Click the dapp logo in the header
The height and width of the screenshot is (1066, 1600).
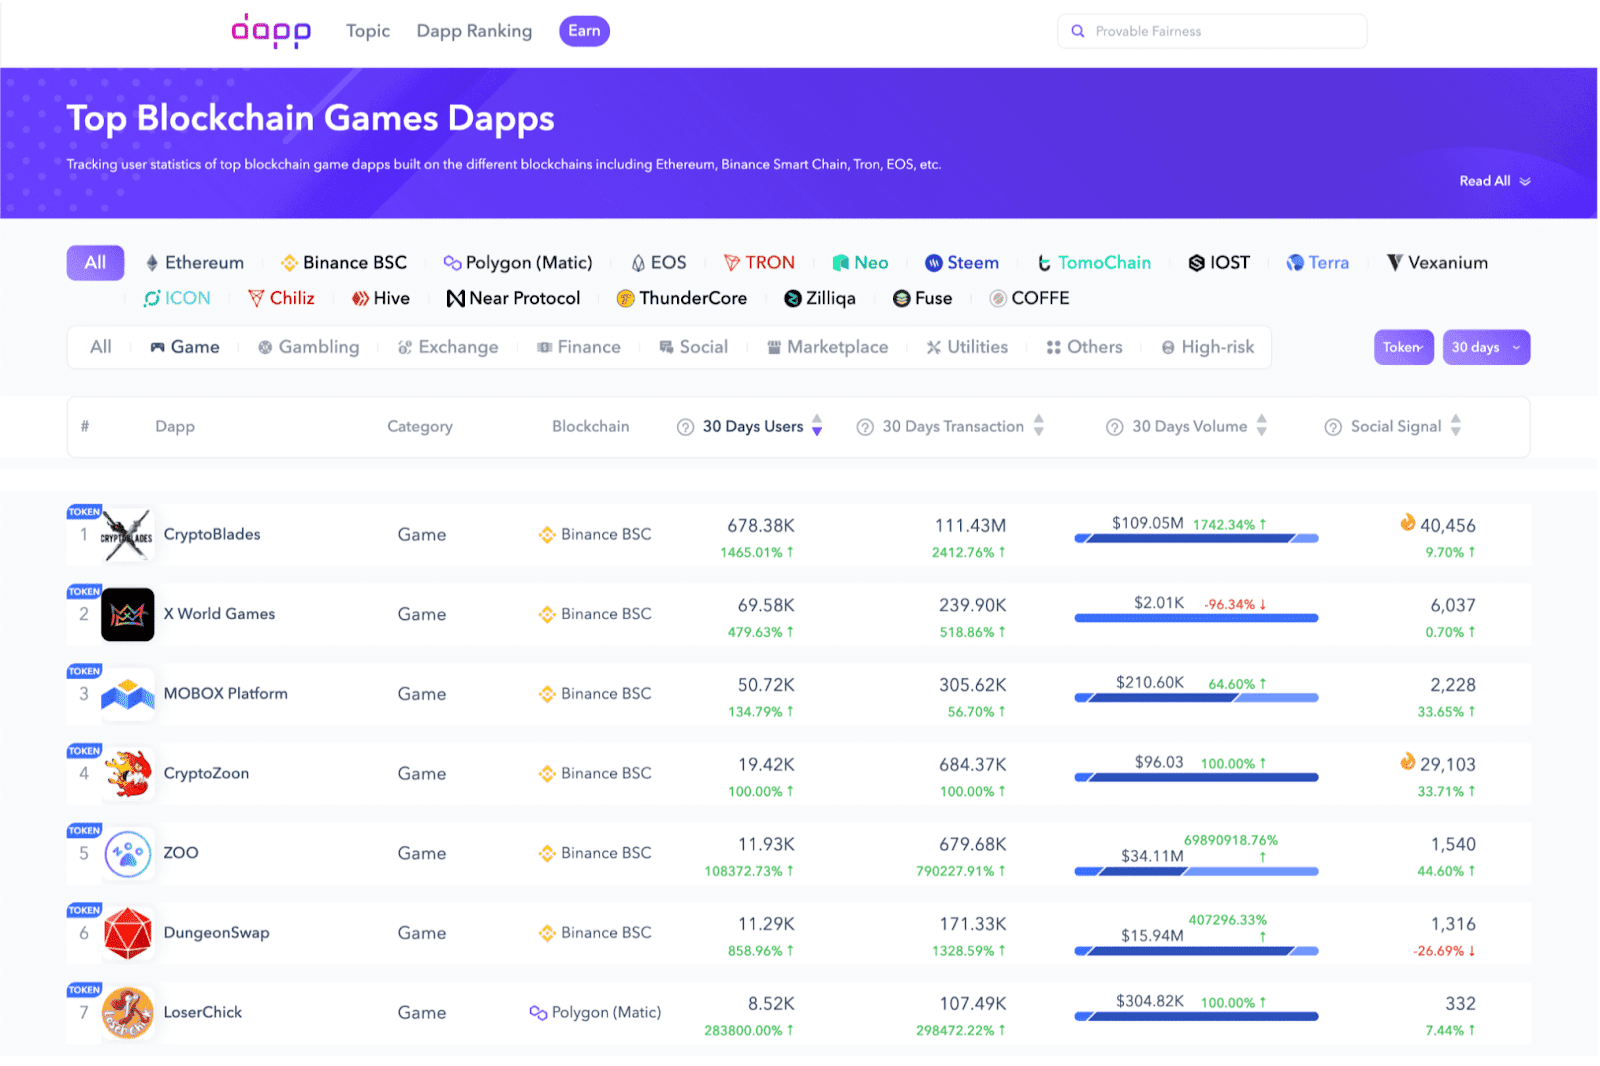271,31
